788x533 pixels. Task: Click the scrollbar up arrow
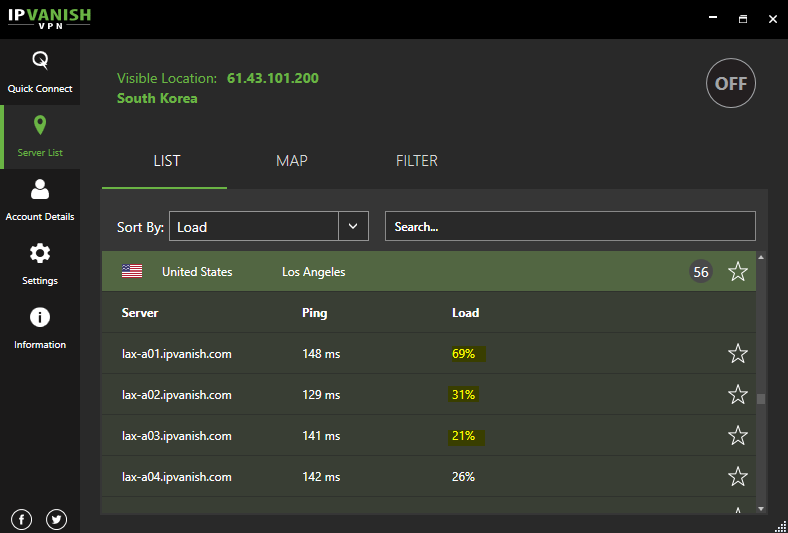[761, 257]
